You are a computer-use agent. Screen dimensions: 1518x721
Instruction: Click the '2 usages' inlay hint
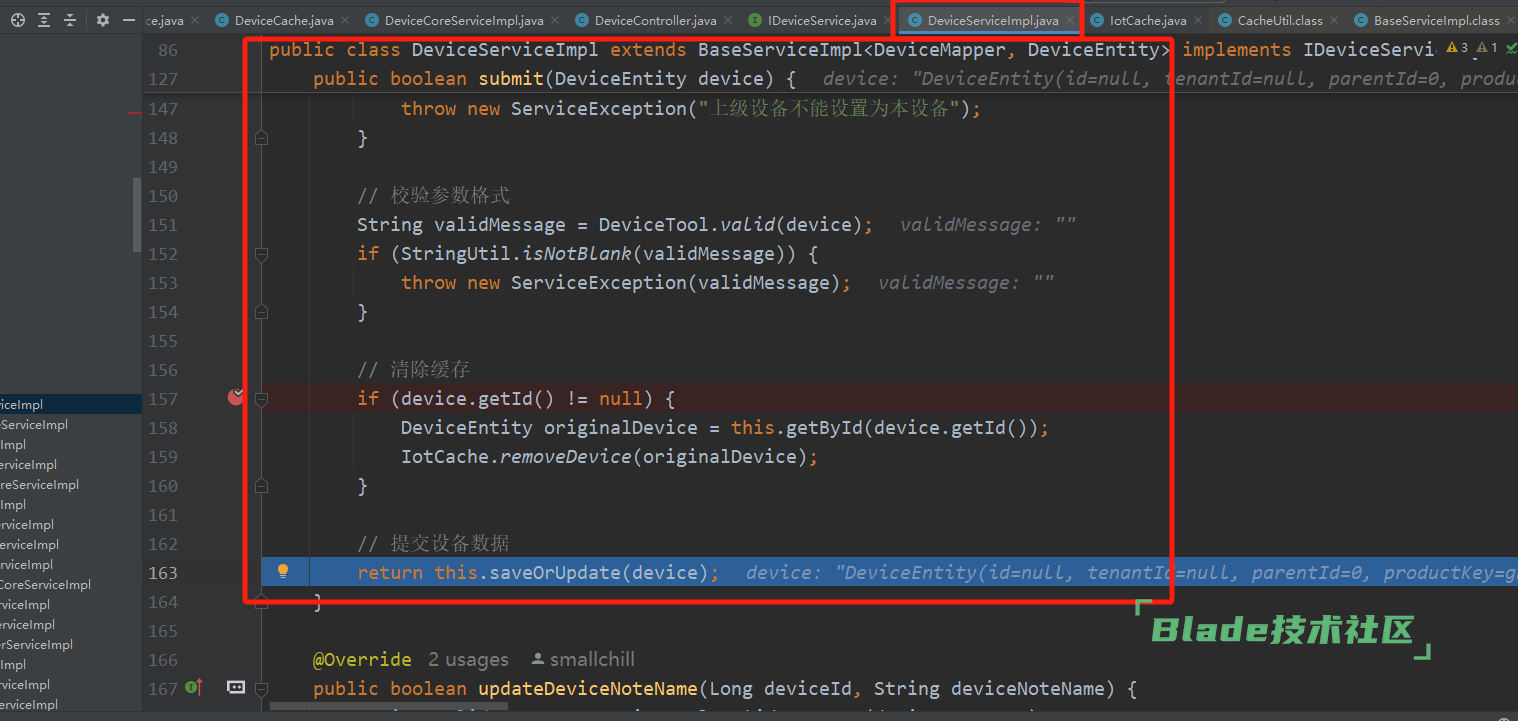coord(468,660)
